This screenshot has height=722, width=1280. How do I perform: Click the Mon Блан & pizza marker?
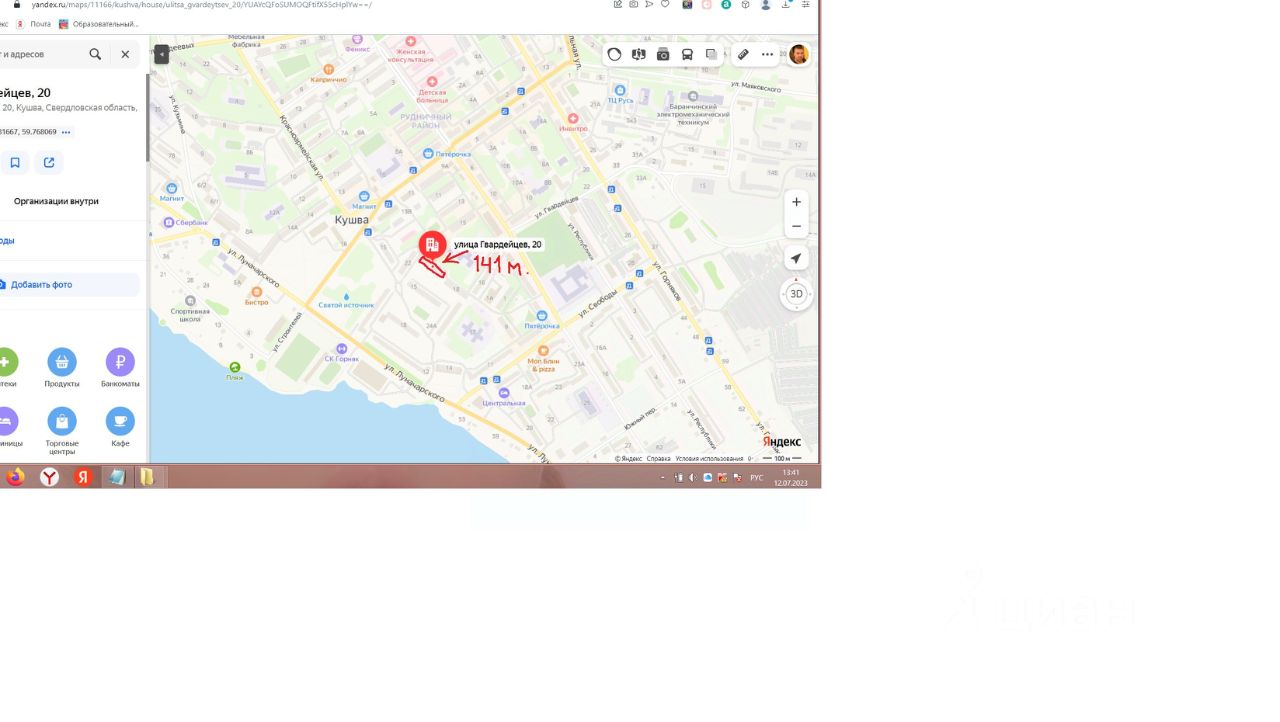[x=544, y=352]
